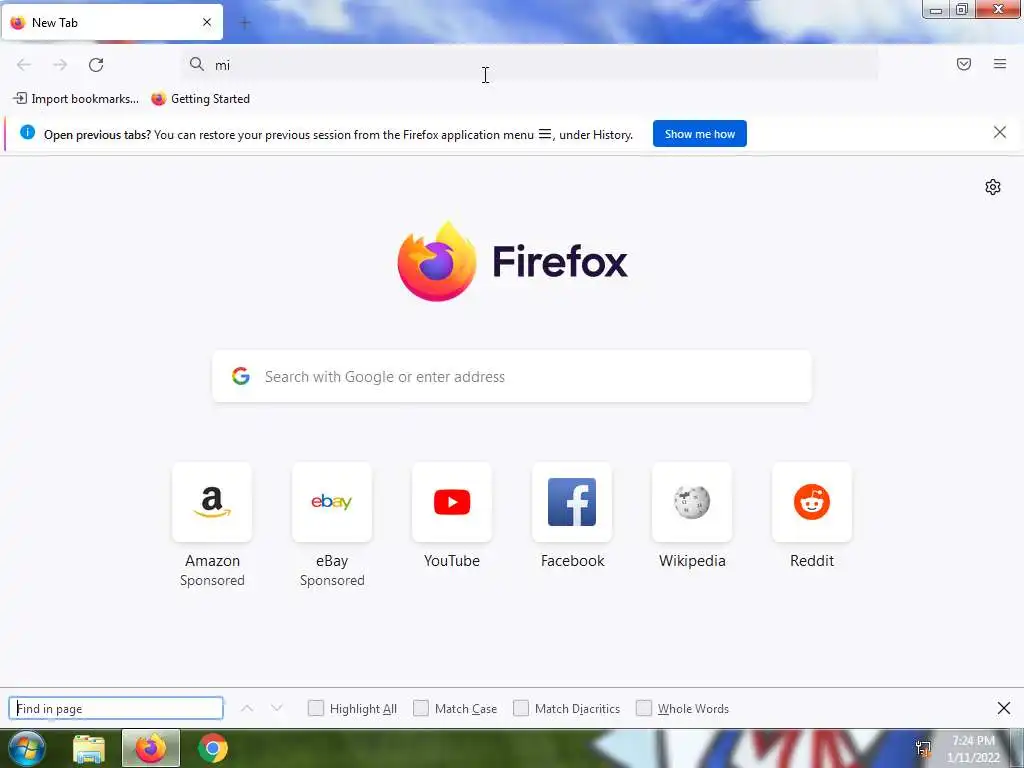This screenshot has height=768, width=1024.
Task: Close the find bar
Action: pos(1004,708)
